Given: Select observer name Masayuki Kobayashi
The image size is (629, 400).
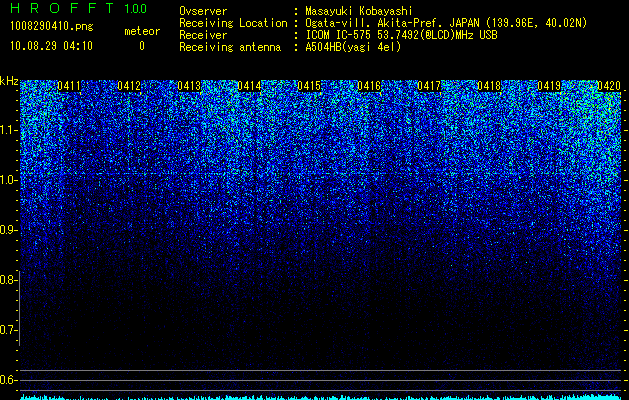Looking at the screenshot, I should coord(358,11).
